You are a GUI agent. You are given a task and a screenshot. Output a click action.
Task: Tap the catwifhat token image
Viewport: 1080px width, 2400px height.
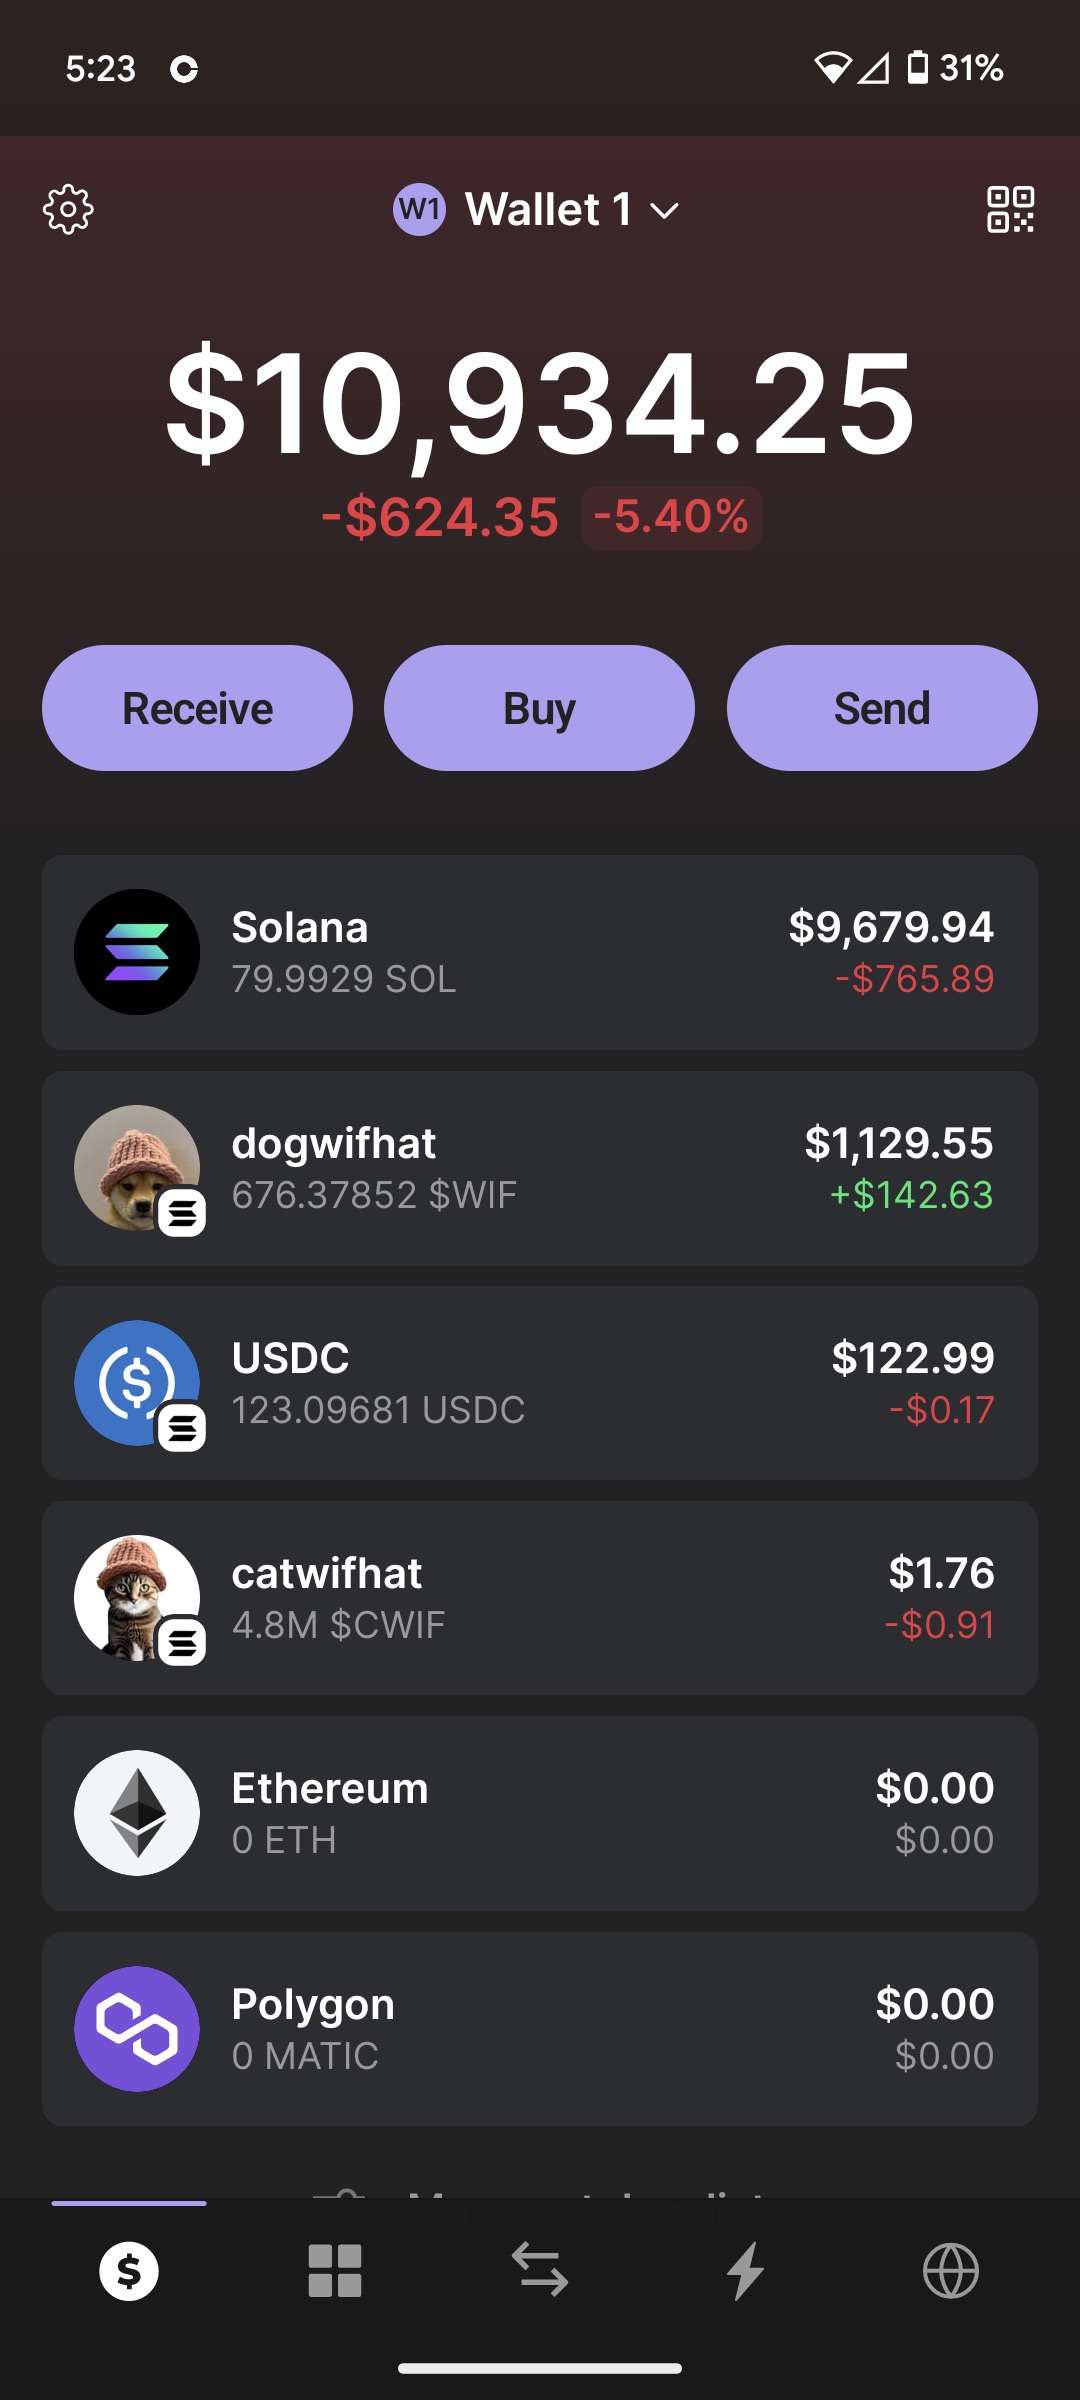pyautogui.click(x=137, y=1597)
